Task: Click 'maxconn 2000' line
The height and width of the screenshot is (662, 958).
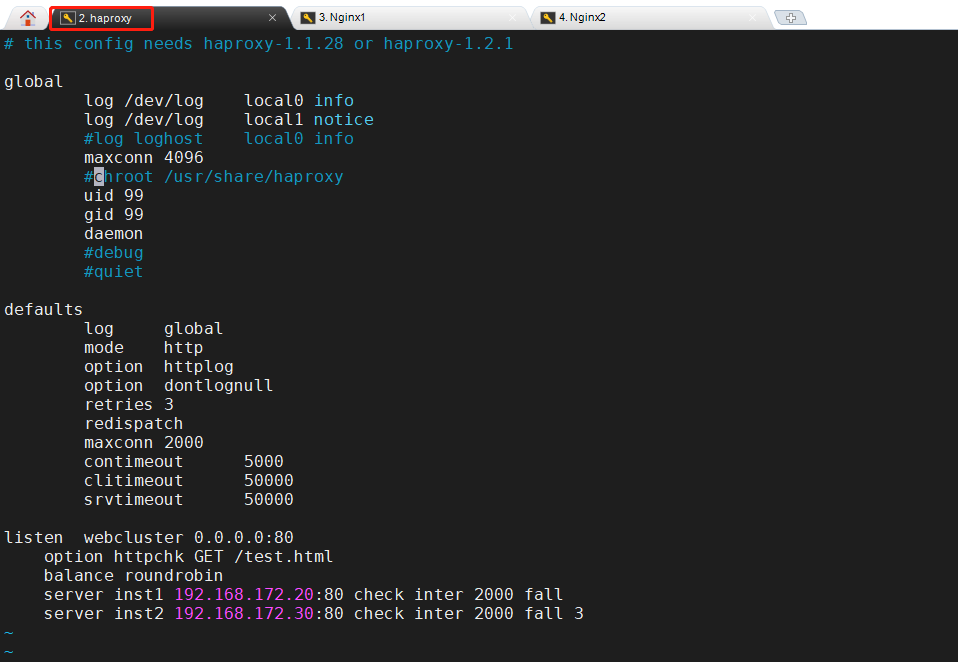Action: (144, 443)
